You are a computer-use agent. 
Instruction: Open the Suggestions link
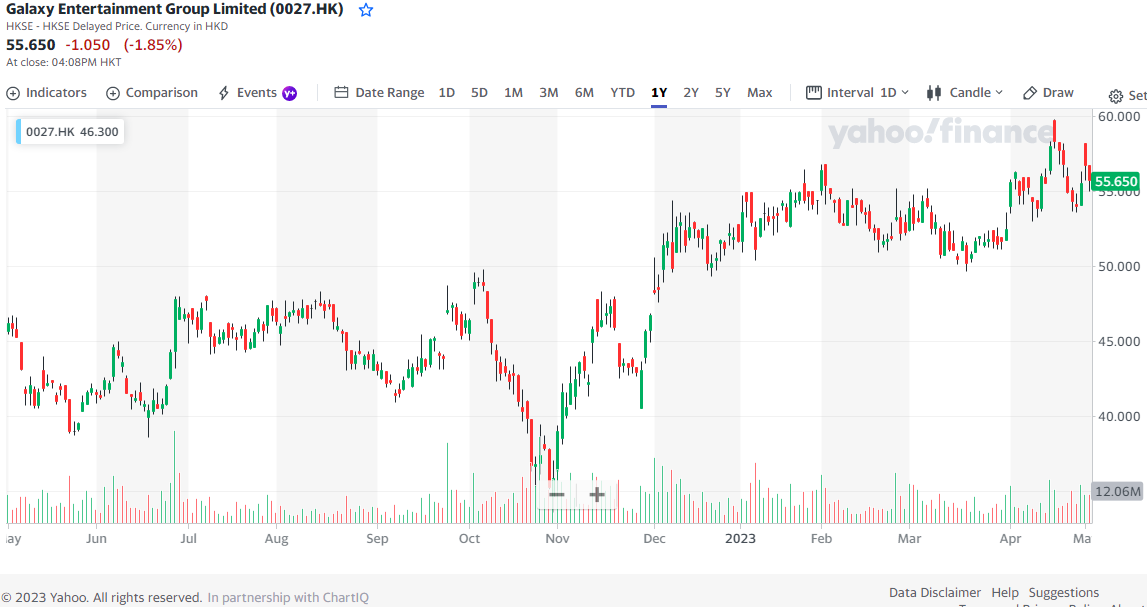tap(1064, 592)
